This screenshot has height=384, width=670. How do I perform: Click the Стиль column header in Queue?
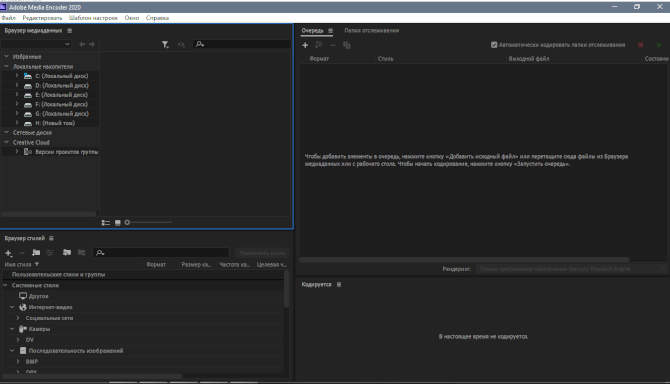385,59
